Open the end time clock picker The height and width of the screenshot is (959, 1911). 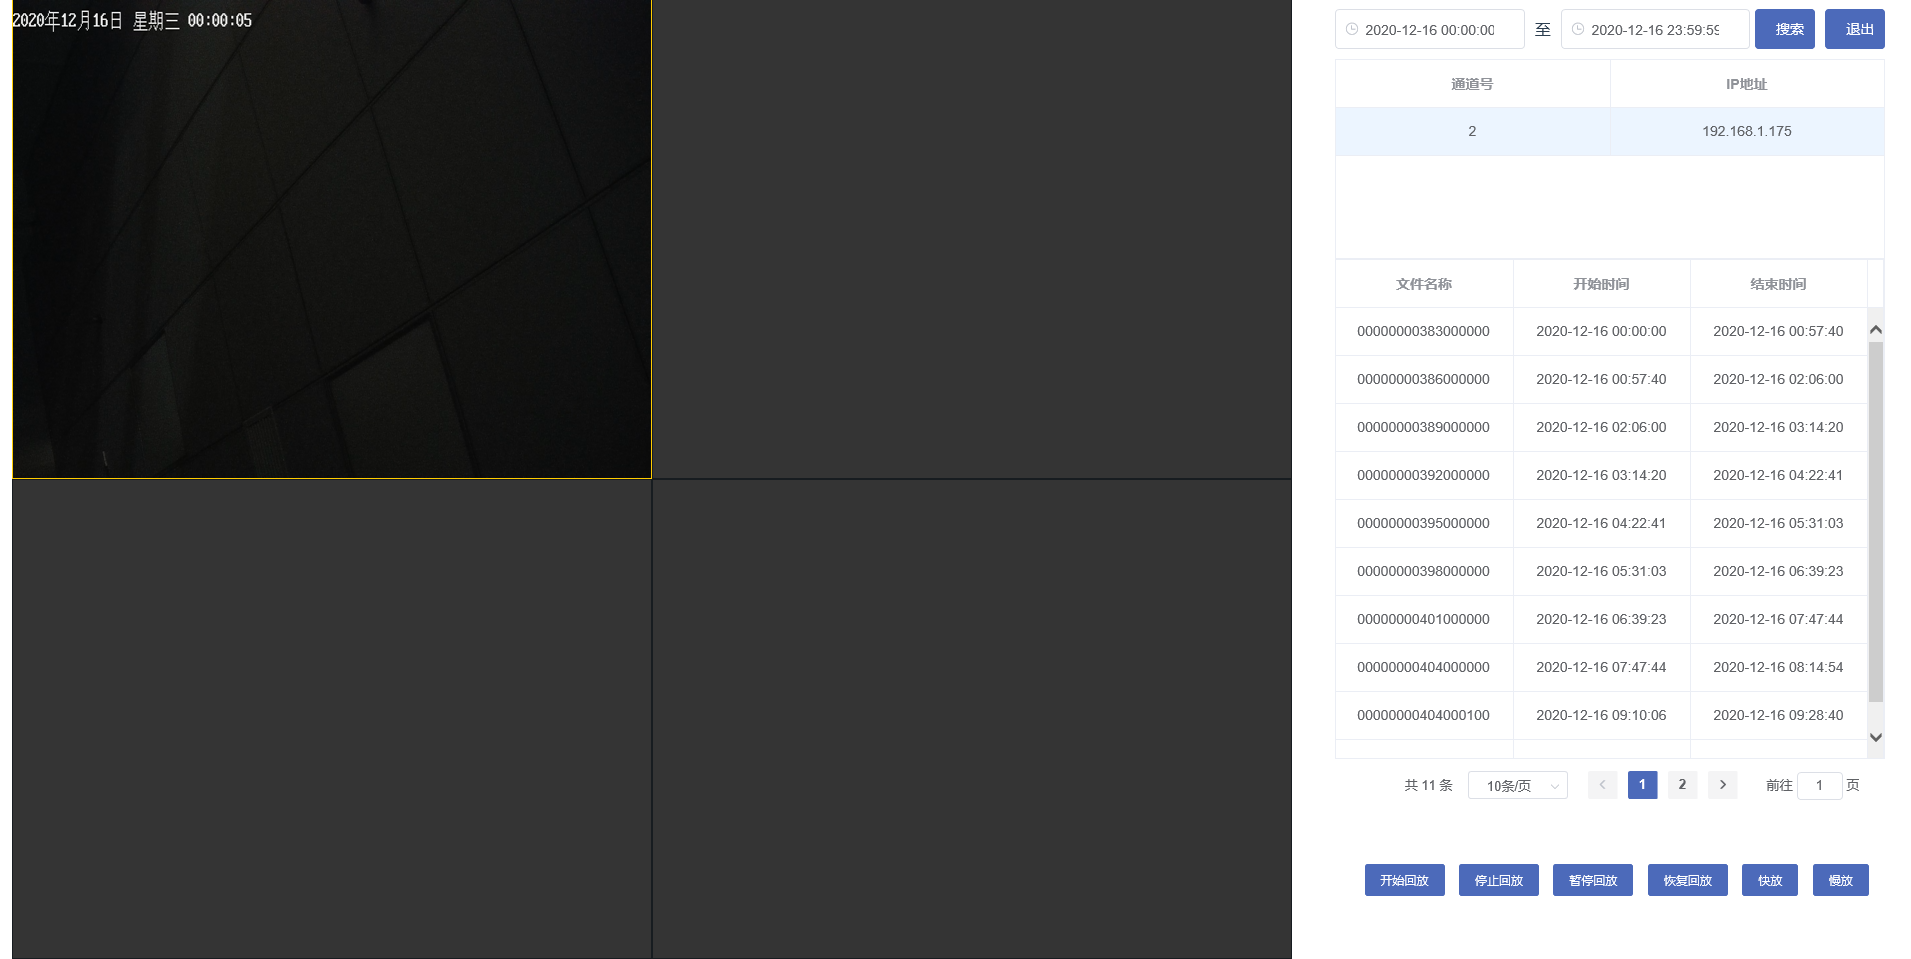1580,29
